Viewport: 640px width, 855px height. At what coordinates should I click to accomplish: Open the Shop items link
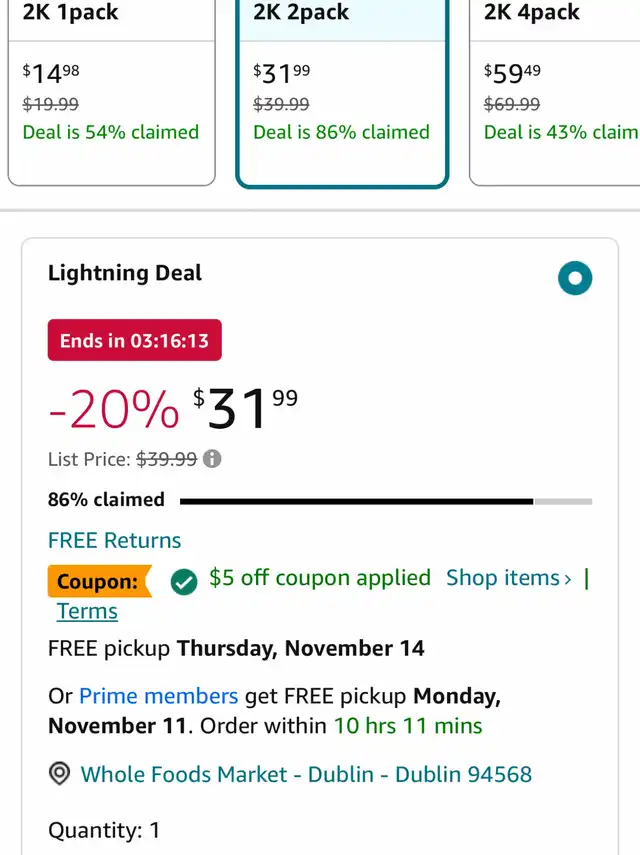(509, 578)
